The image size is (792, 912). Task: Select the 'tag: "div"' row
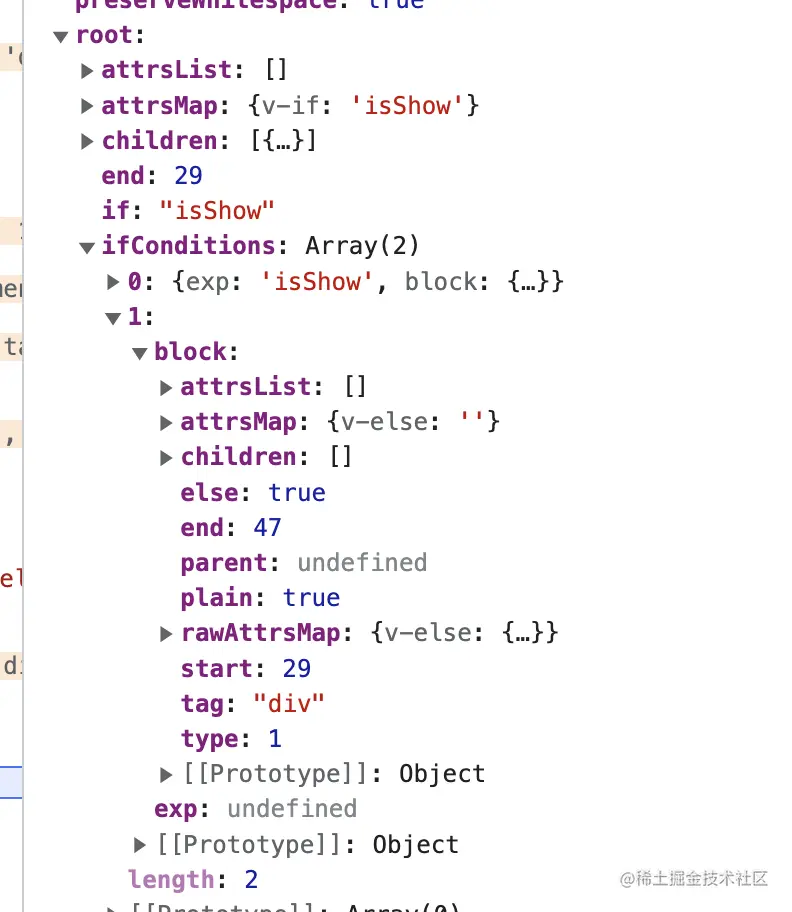pos(252,704)
